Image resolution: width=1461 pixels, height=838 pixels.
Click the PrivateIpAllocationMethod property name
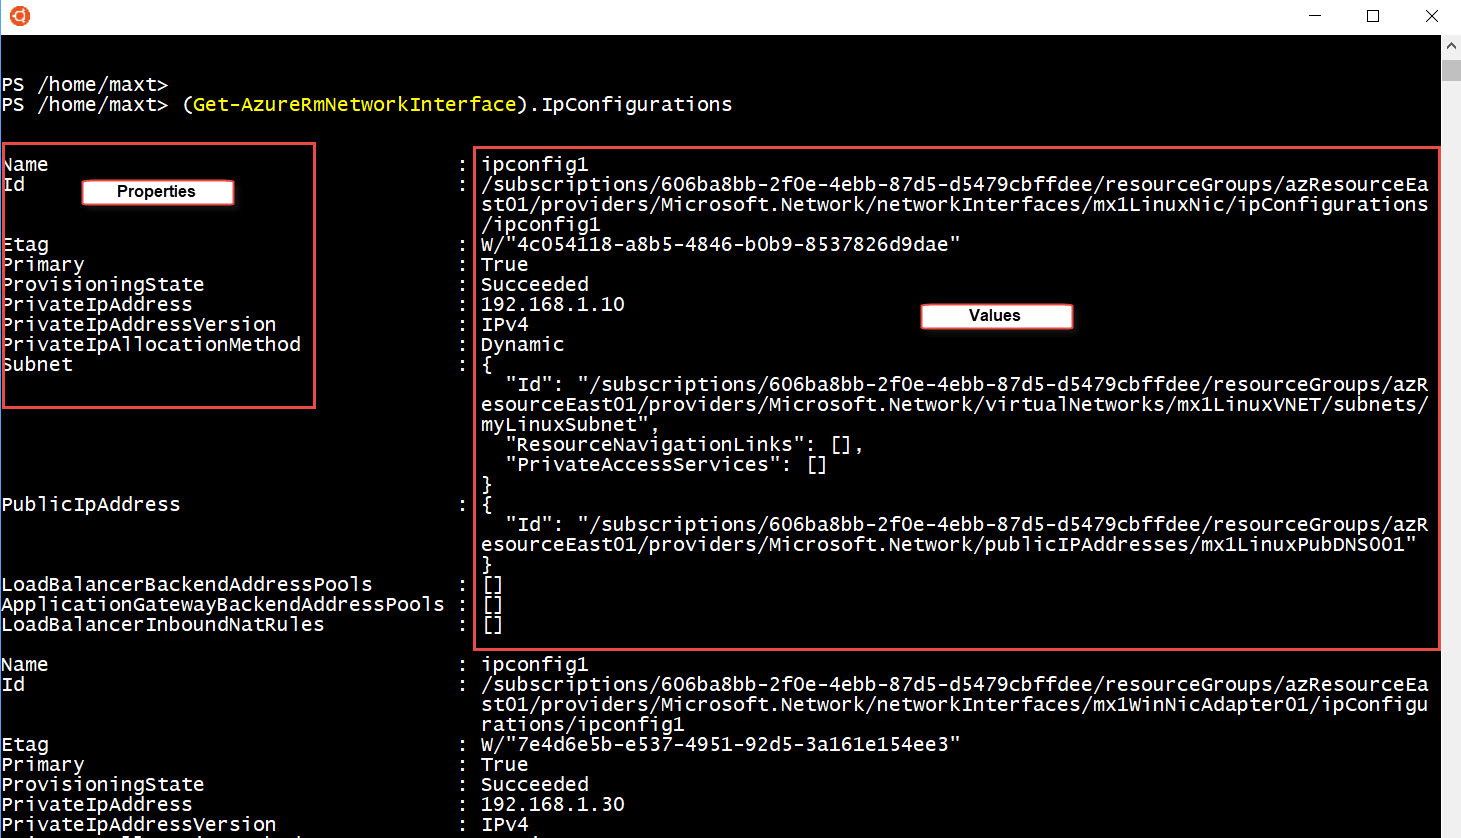click(x=151, y=345)
